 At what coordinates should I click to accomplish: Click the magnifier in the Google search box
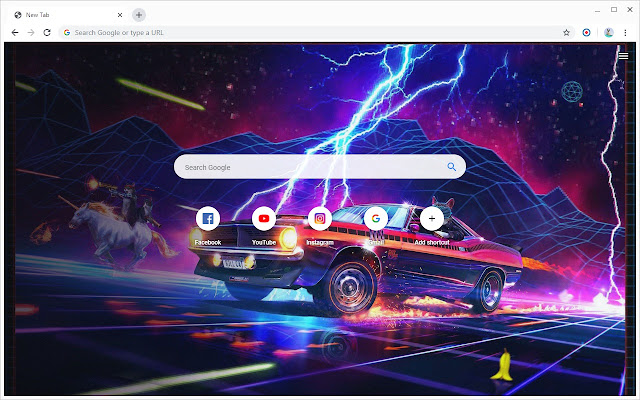click(451, 167)
